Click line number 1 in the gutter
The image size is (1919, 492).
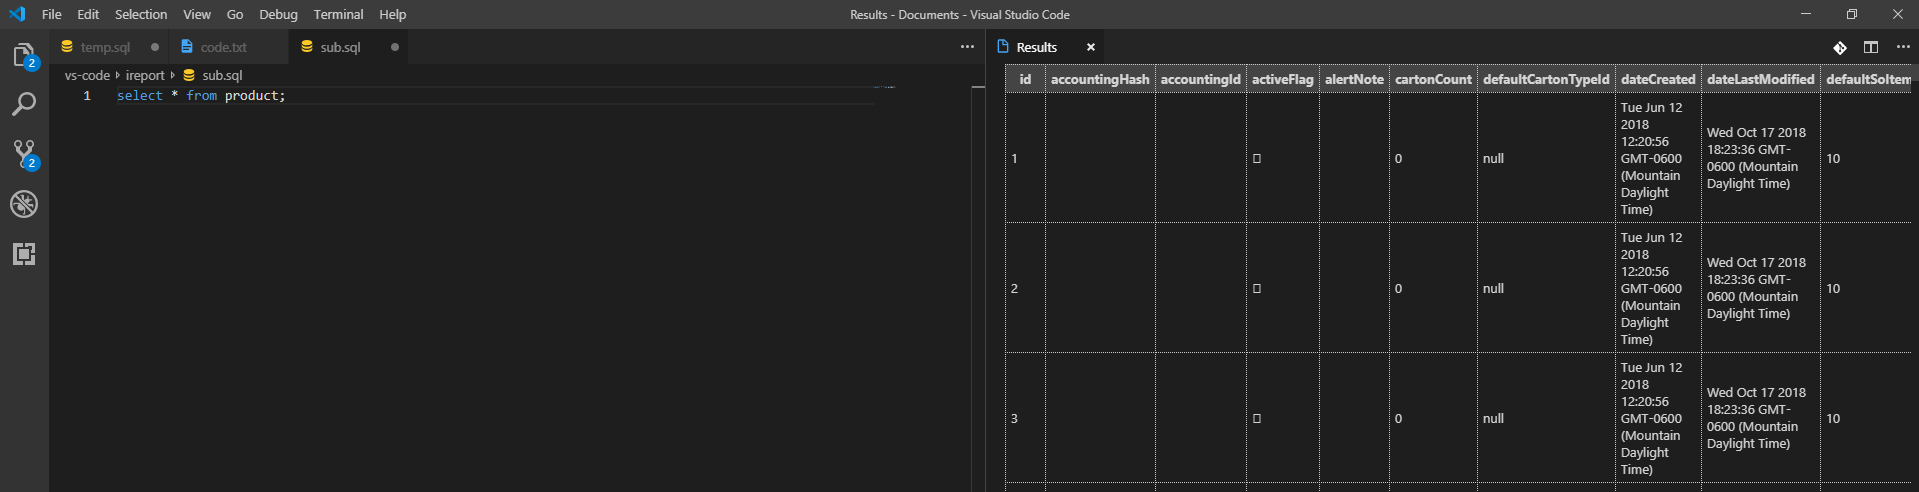[x=87, y=96]
